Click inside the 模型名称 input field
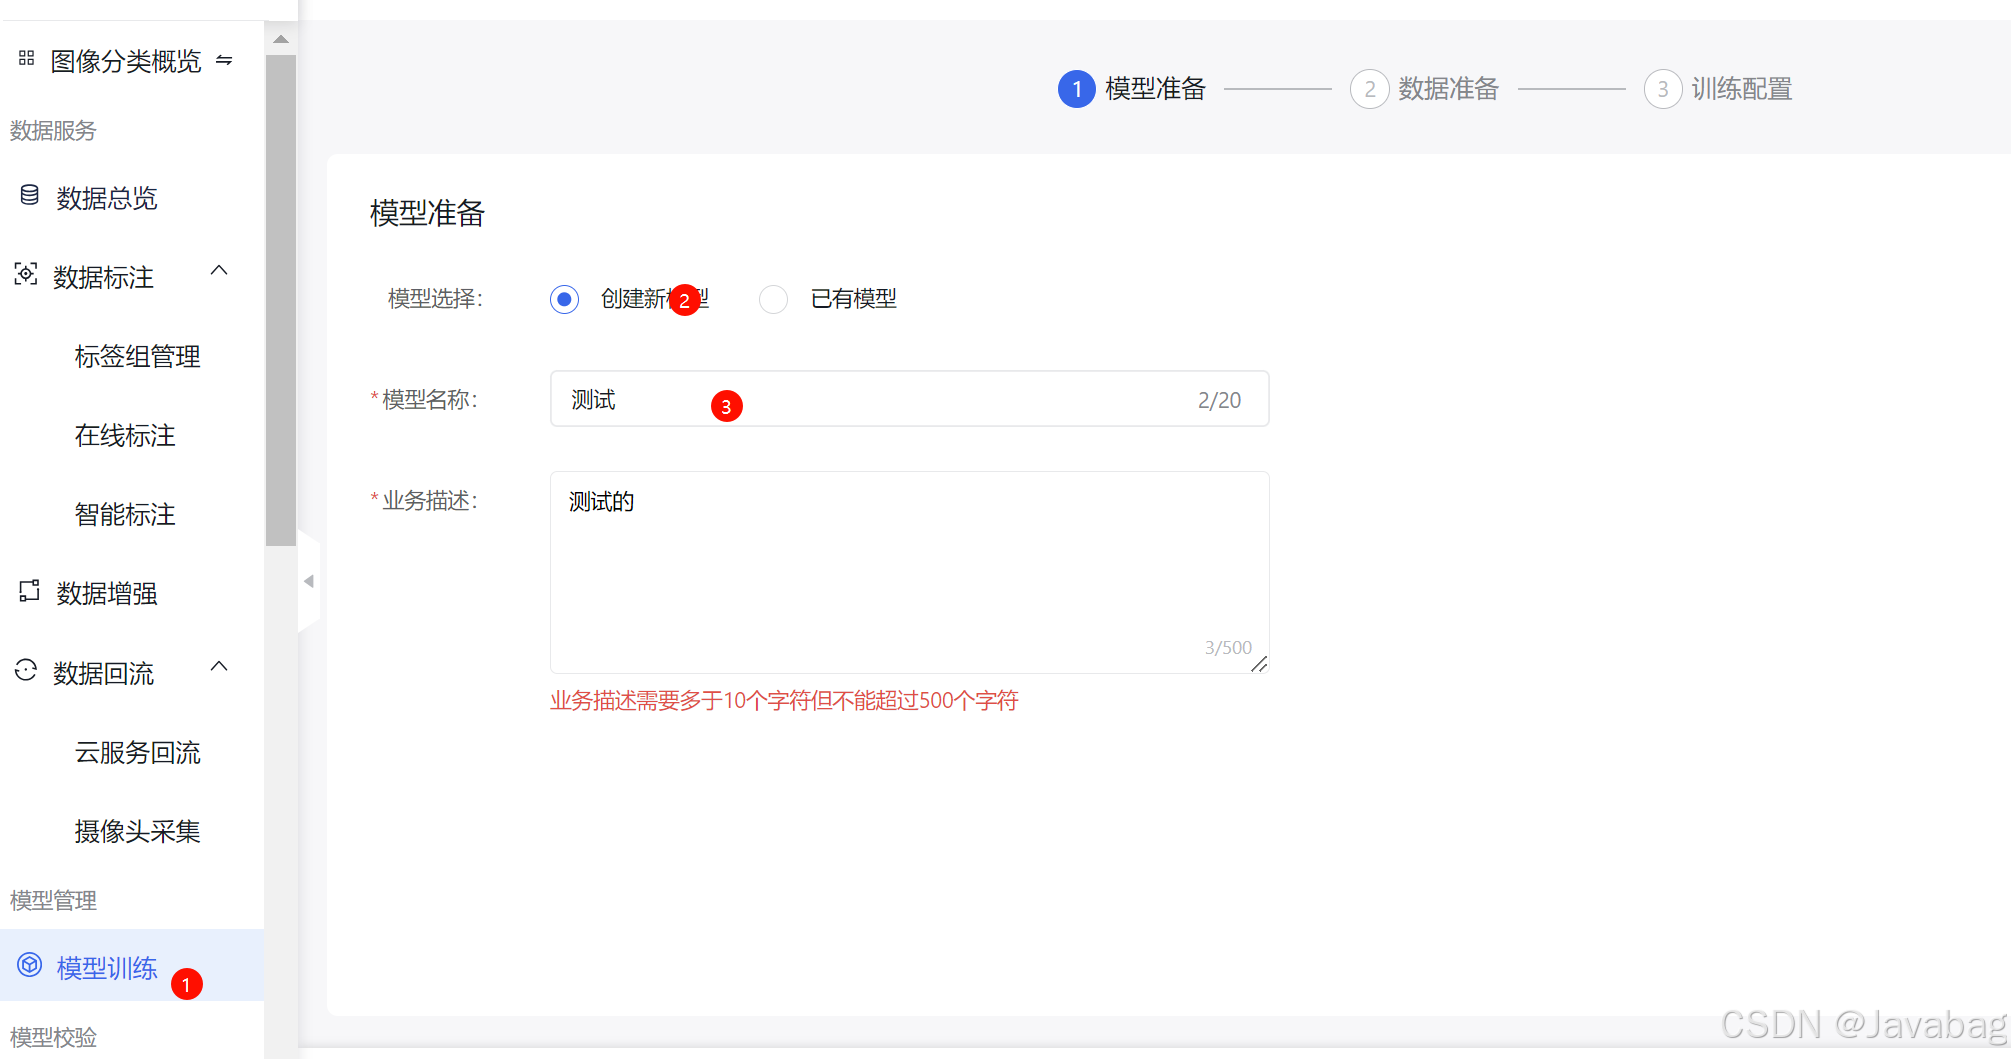The height and width of the screenshot is (1059, 2011). point(900,399)
